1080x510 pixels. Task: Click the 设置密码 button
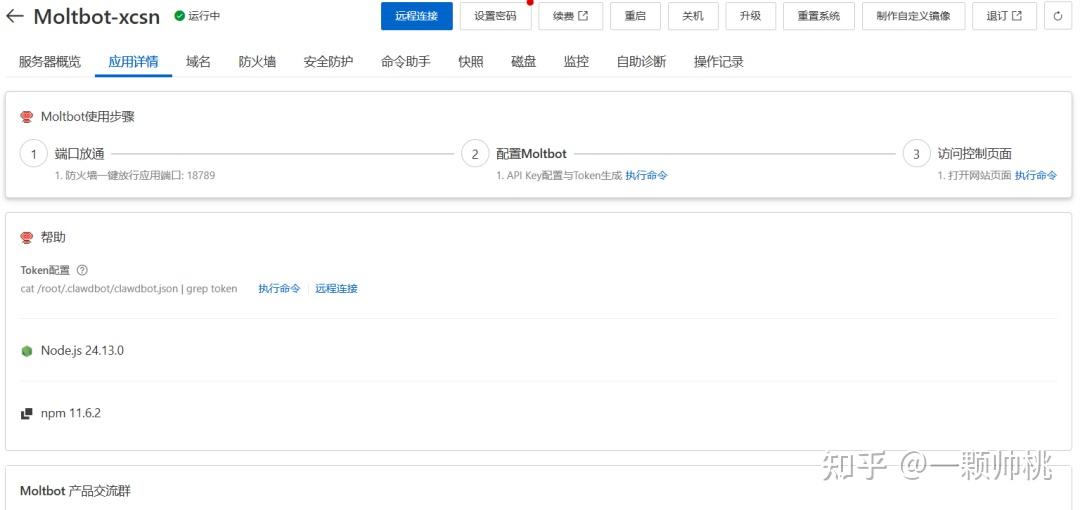(495, 16)
